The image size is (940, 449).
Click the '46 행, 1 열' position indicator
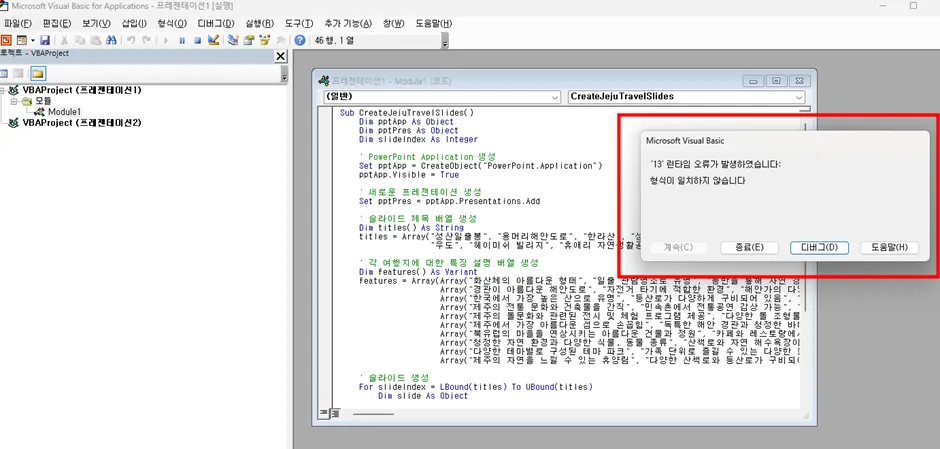coord(335,41)
